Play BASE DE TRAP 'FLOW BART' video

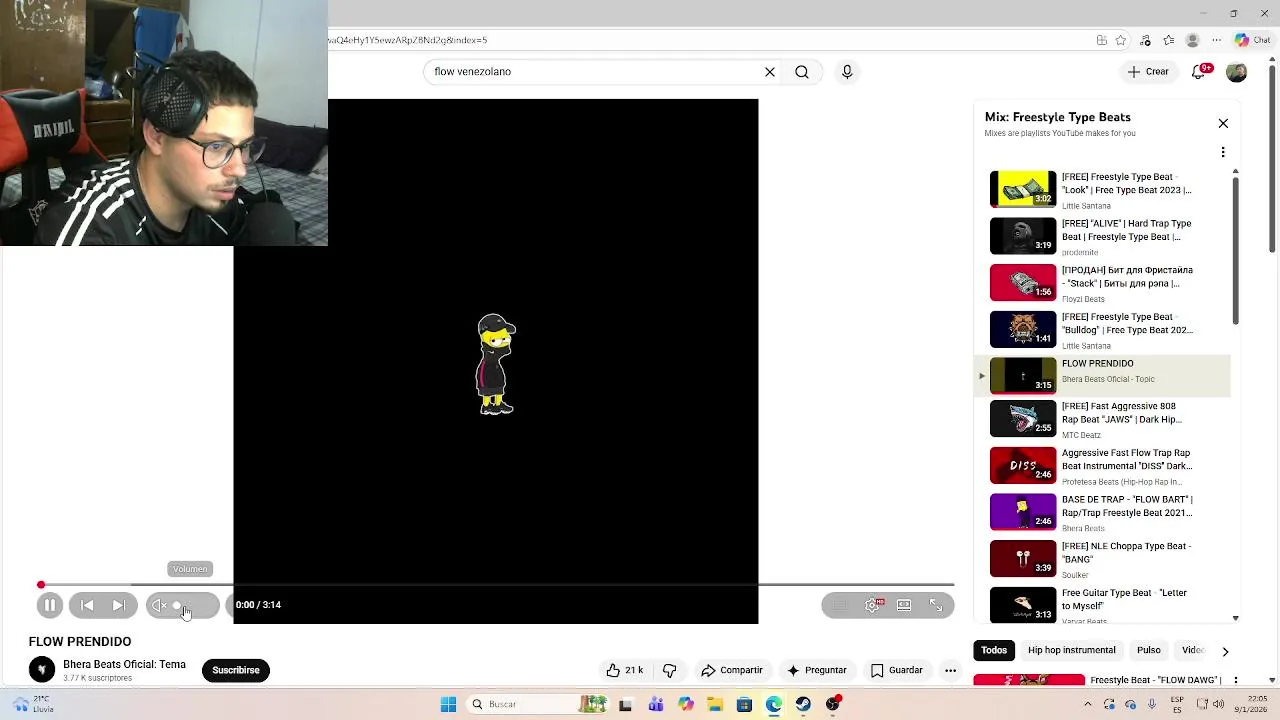pos(1103,512)
